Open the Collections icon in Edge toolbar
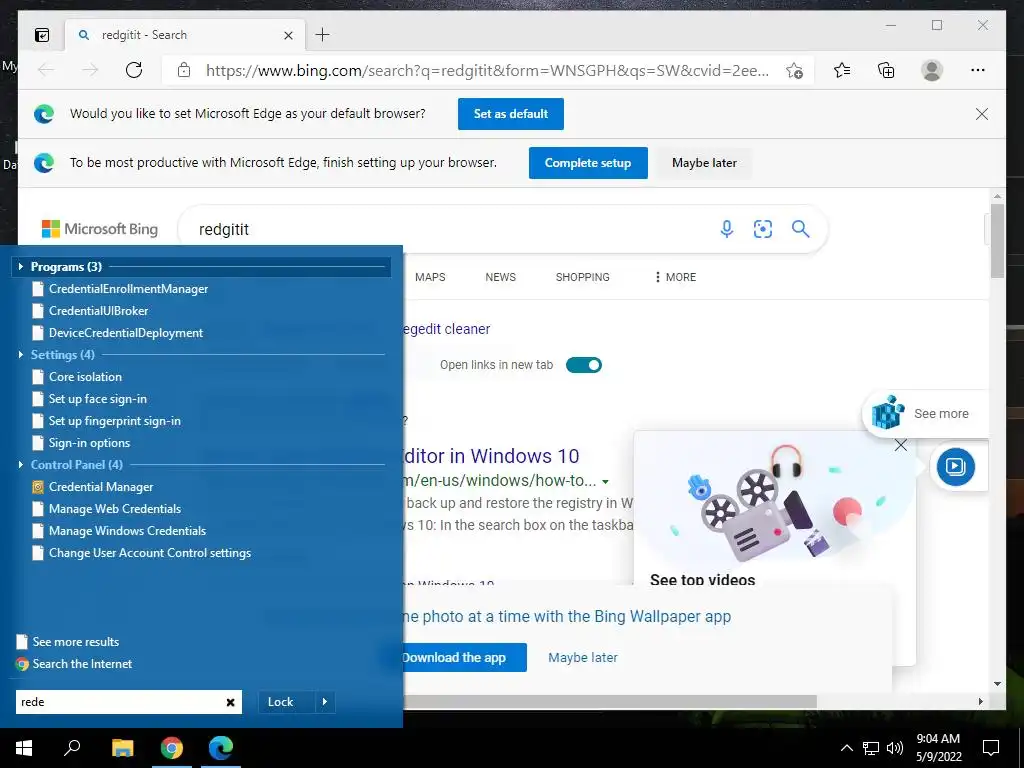This screenshot has width=1024, height=768. [886, 70]
